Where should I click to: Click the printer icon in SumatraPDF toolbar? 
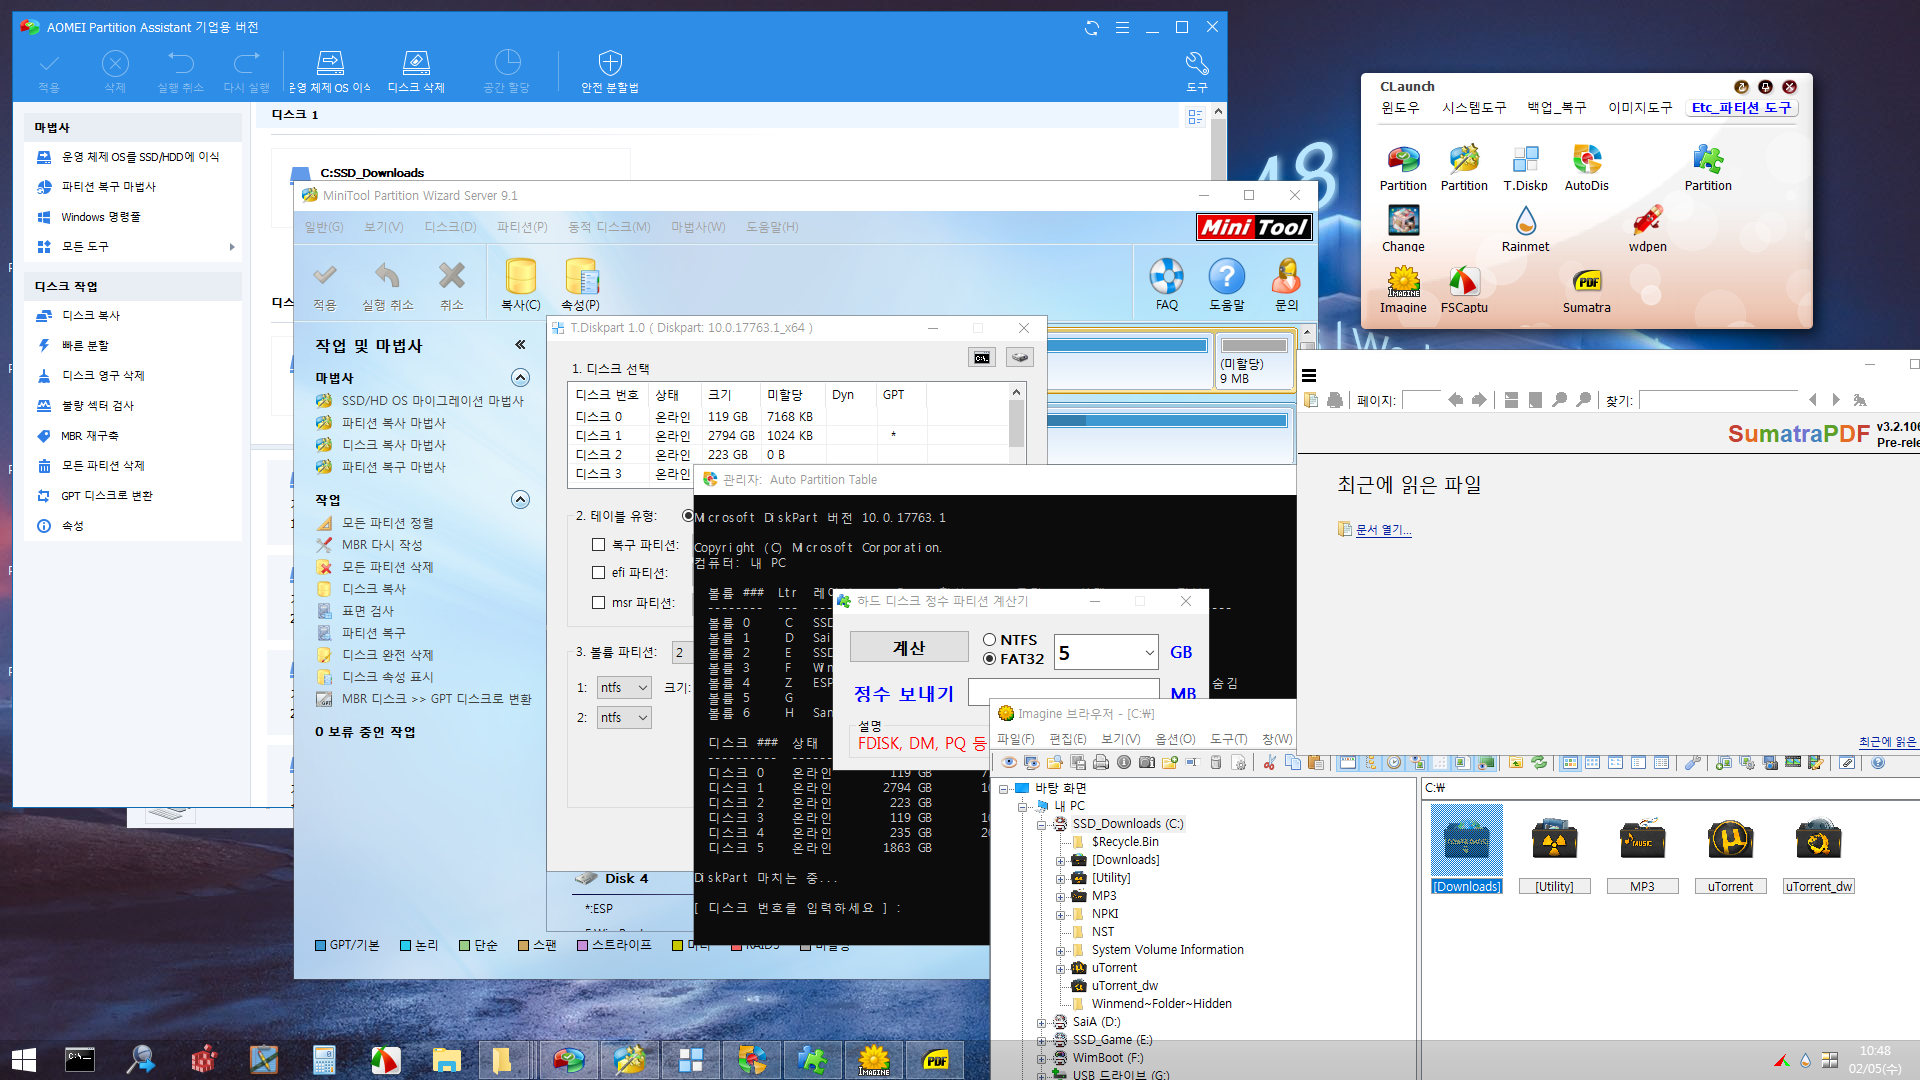(x=1335, y=400)
